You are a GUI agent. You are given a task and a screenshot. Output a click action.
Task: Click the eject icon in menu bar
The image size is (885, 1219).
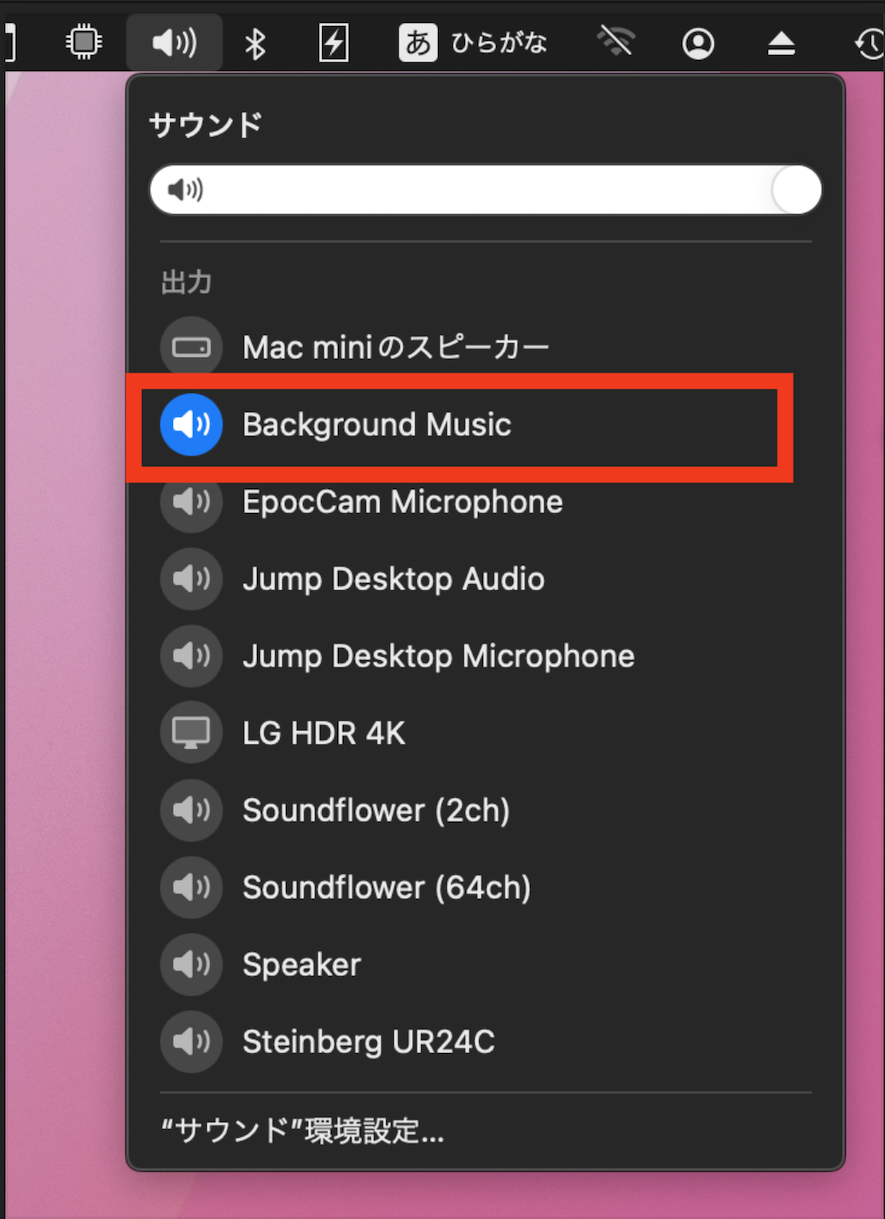point(781,43)
